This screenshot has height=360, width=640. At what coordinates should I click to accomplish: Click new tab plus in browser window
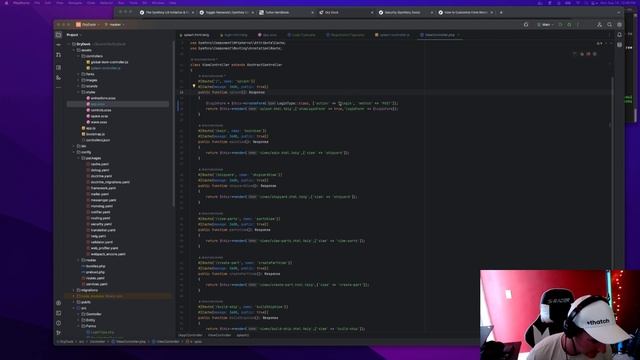501,13
